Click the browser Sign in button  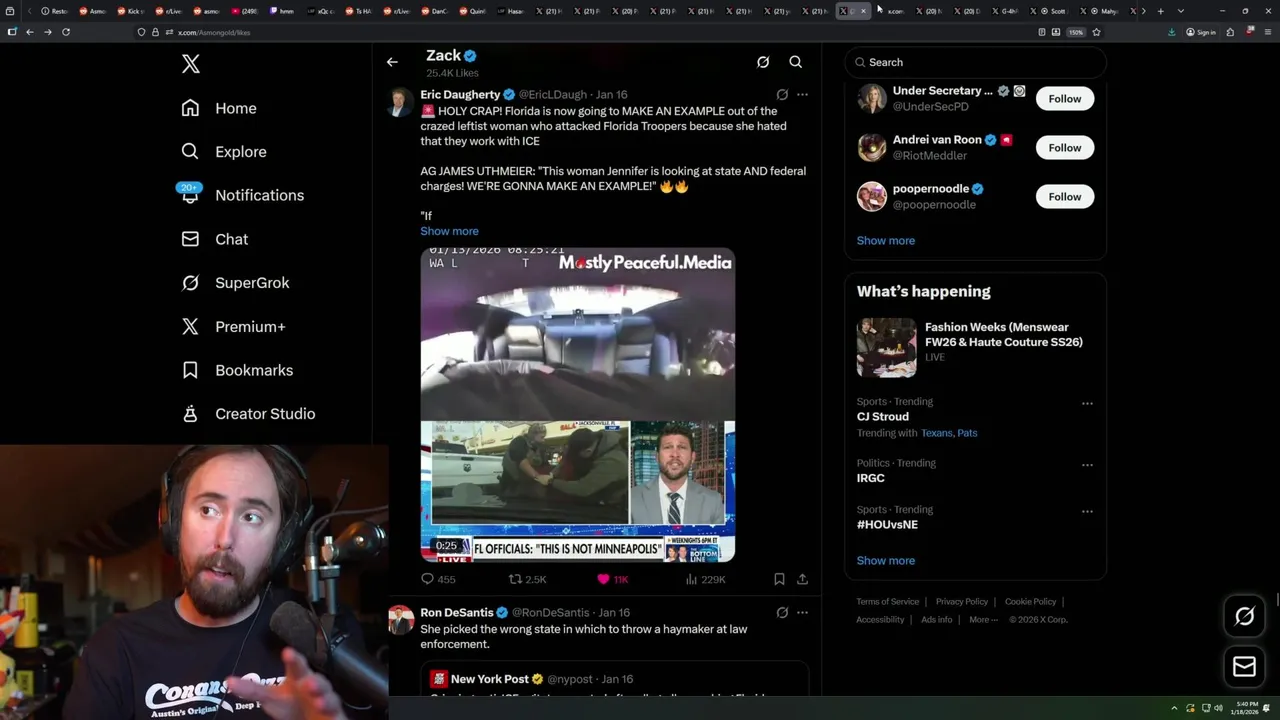(x=1200, y=32)
